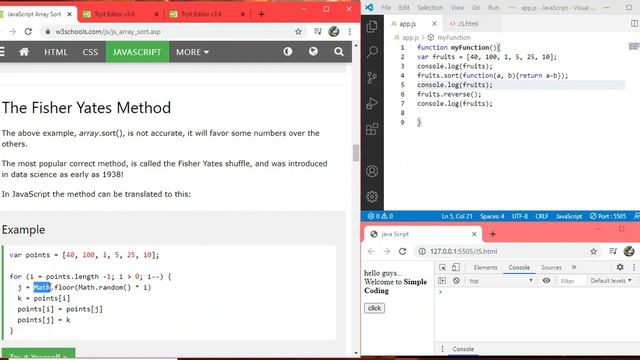Open Explorer in VS Code activity bar
Viewport: 640px width, 360px height.
[x=372, y=27]
